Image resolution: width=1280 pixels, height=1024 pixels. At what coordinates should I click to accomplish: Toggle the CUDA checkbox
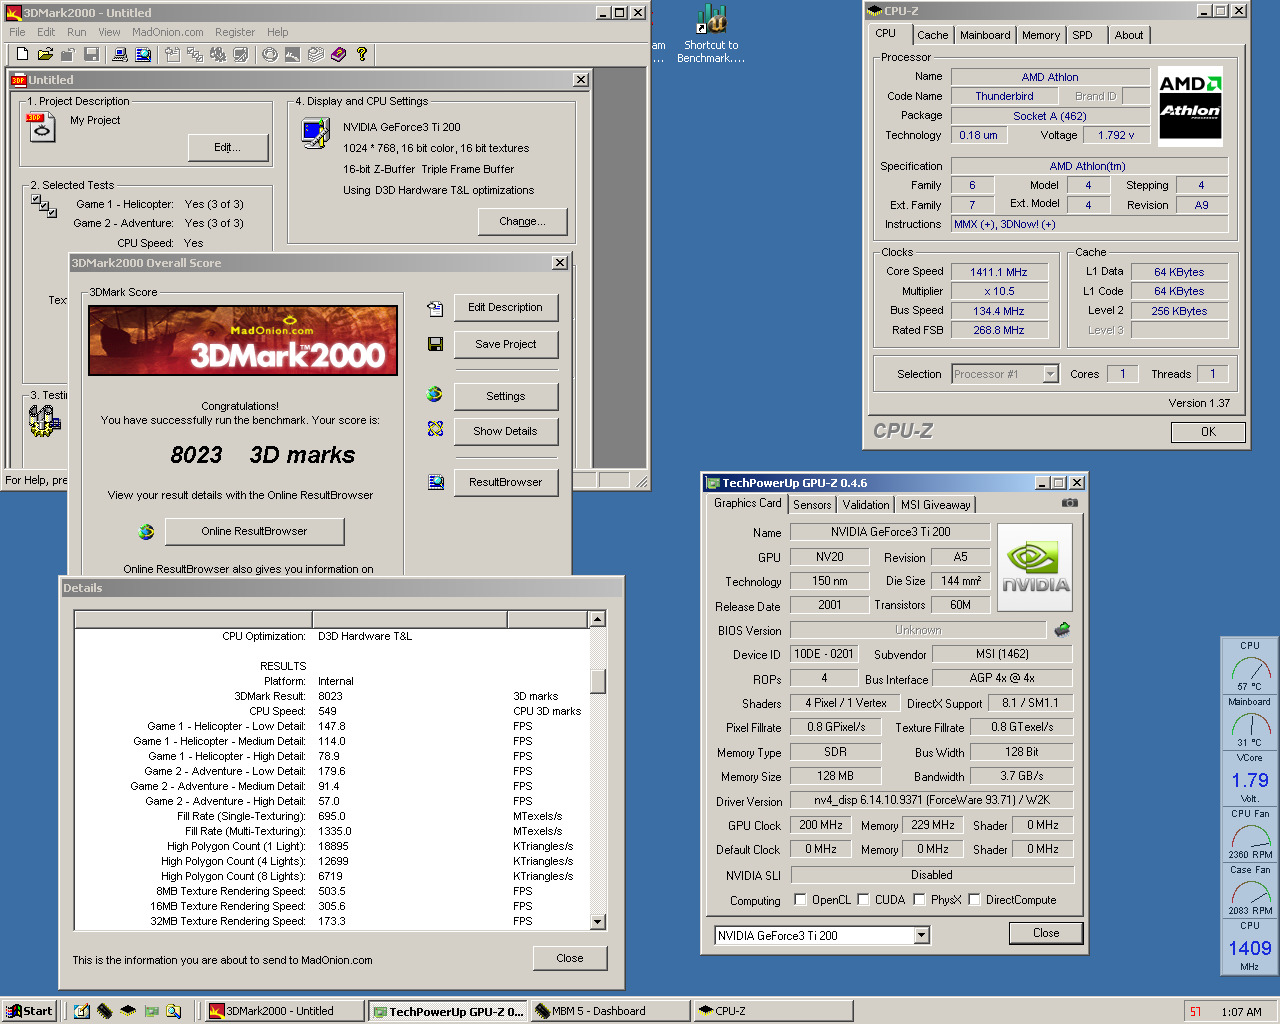[863, 900]
